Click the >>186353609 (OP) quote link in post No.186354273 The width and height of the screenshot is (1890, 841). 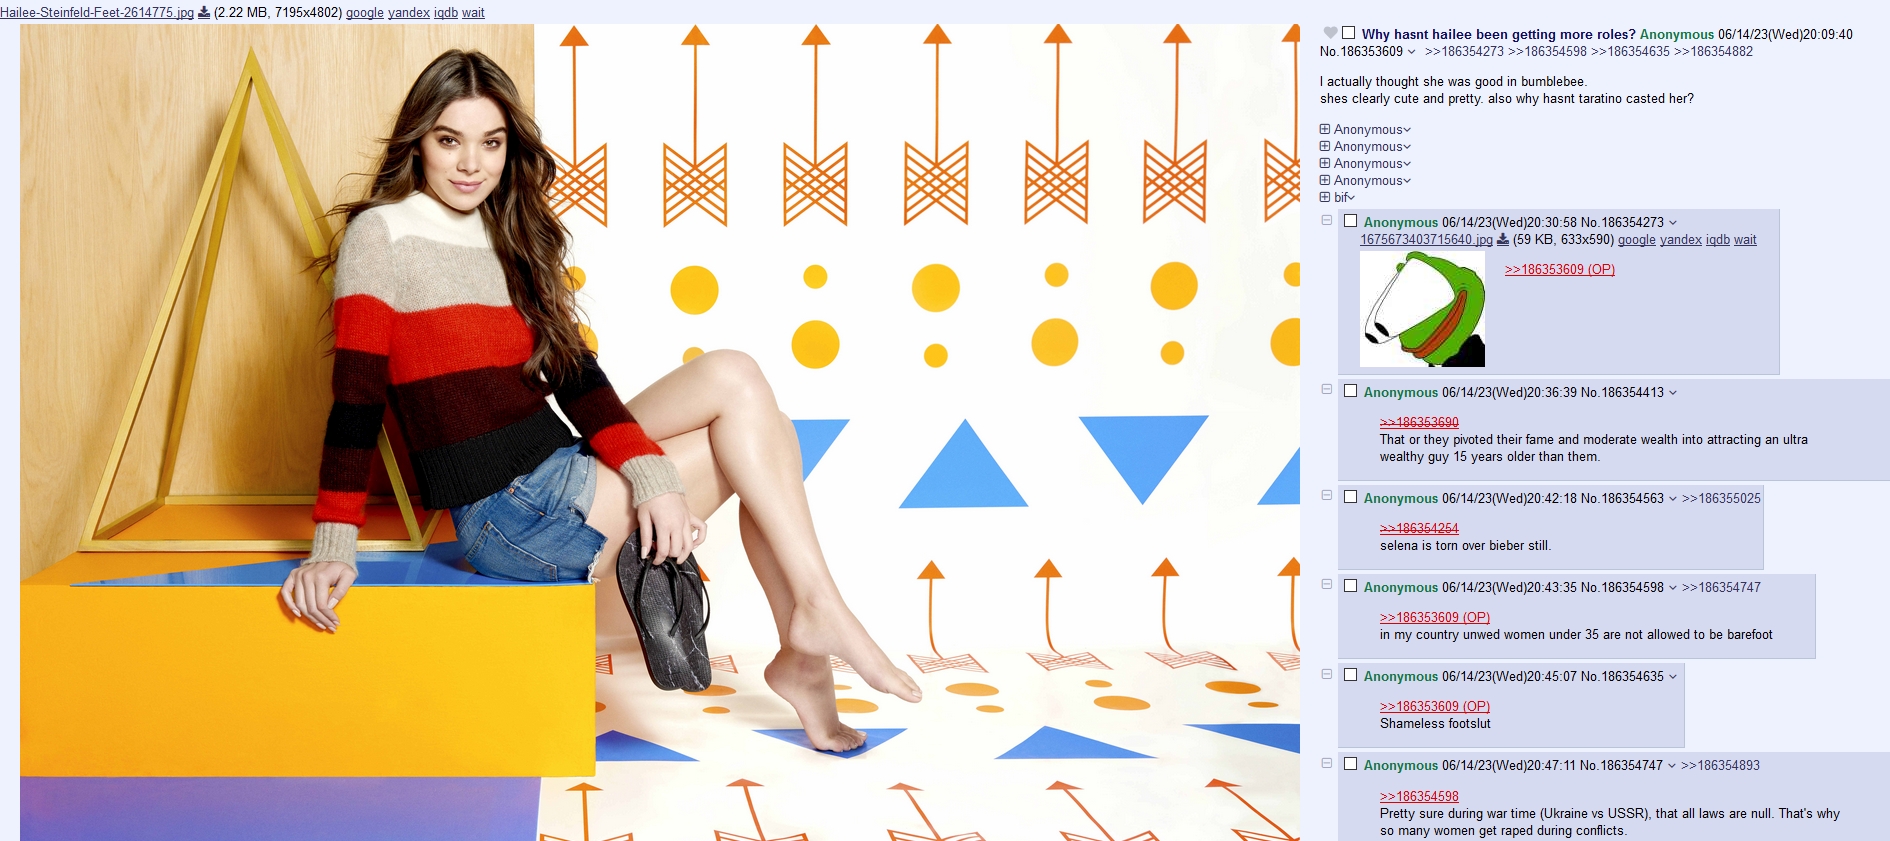coord(1560,269)
